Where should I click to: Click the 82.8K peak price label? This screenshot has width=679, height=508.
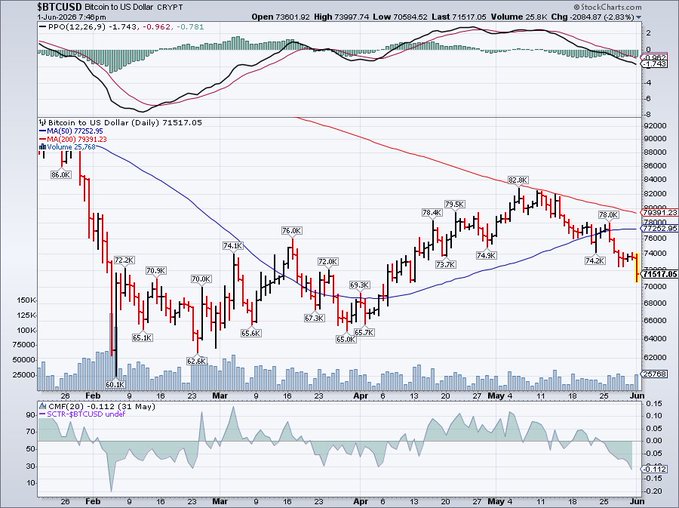(x=518, y=180)
